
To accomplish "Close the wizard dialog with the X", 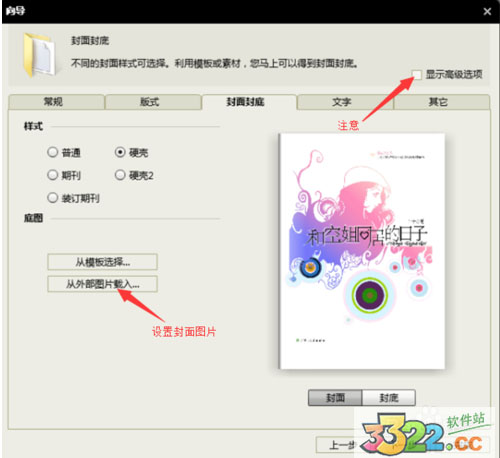I will point(487,12).
